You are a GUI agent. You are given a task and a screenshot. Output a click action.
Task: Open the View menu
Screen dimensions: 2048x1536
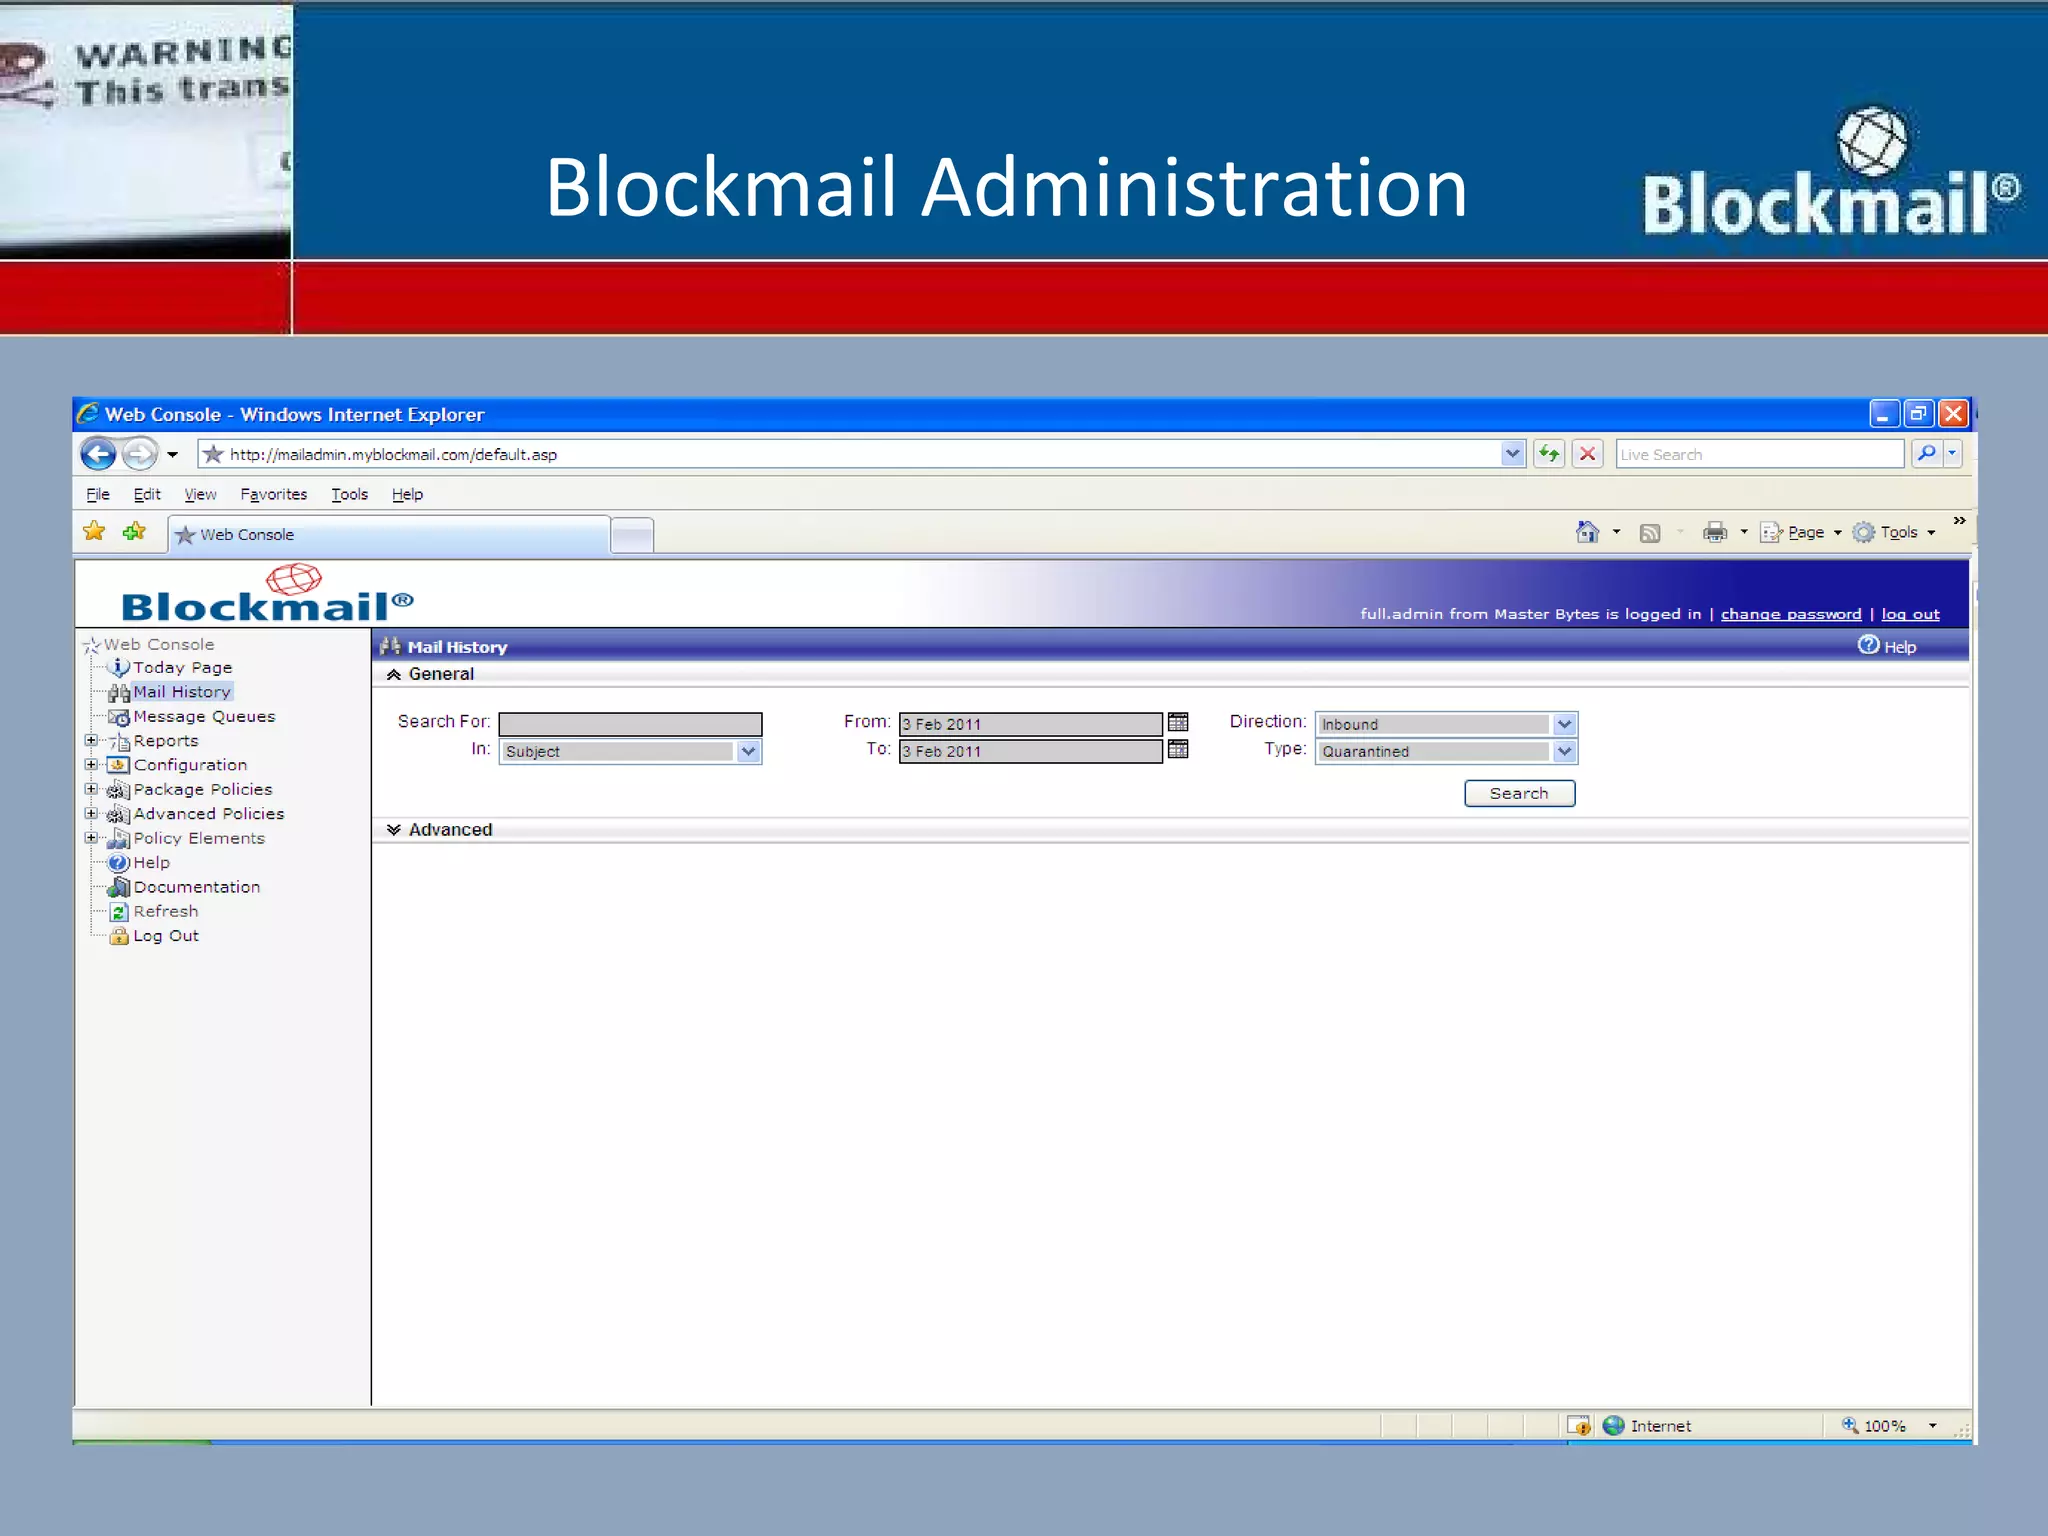coord(200,494)
